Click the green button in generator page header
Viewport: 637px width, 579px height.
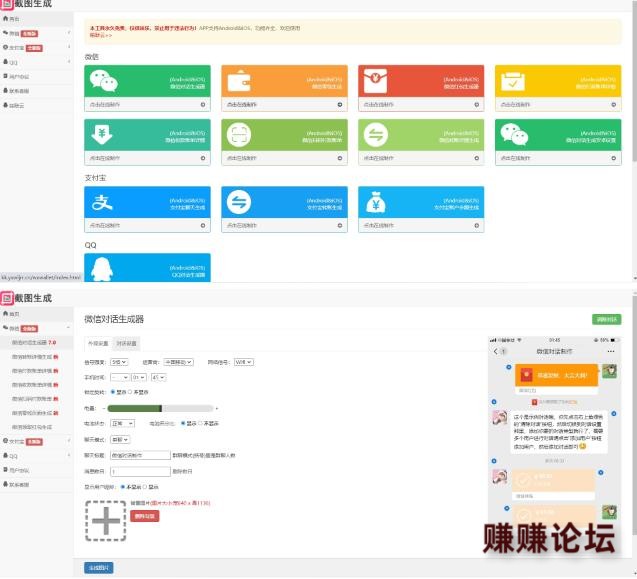coord(607,319)
